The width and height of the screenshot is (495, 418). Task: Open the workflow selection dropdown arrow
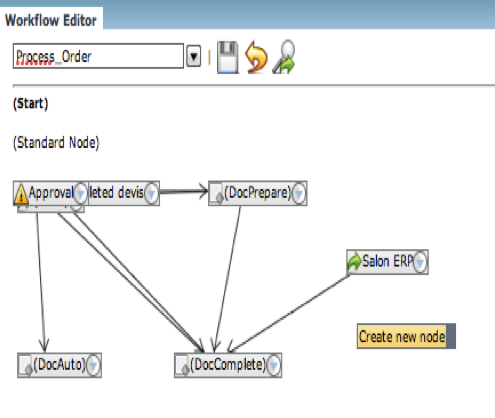[x=194, y=57]
